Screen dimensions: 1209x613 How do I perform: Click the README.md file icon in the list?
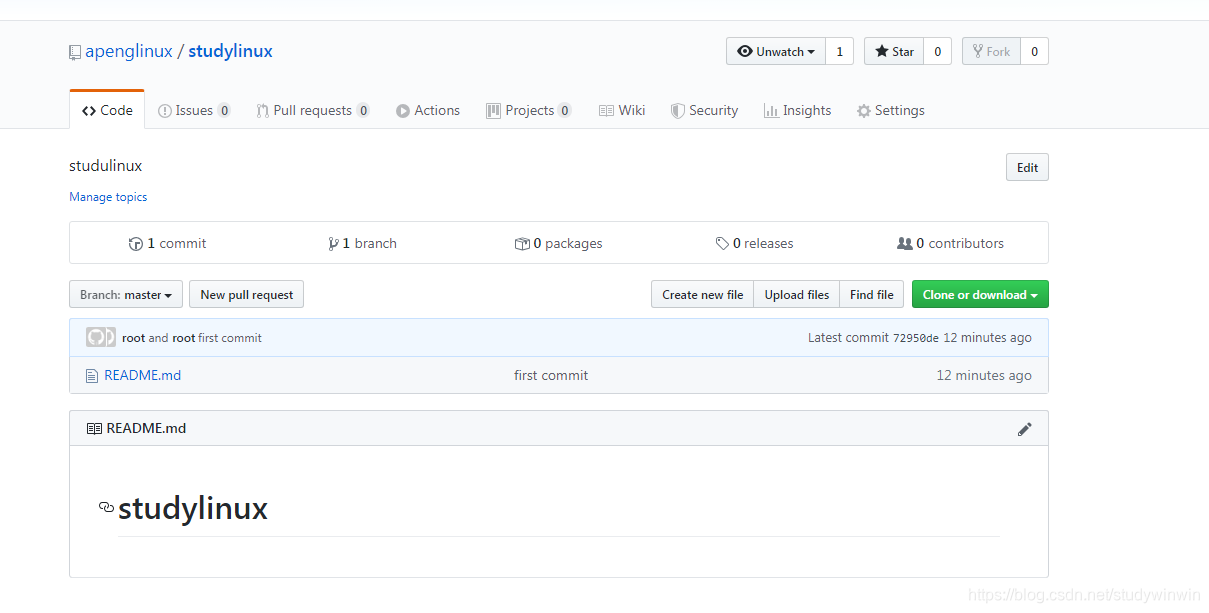coord(92,376)
